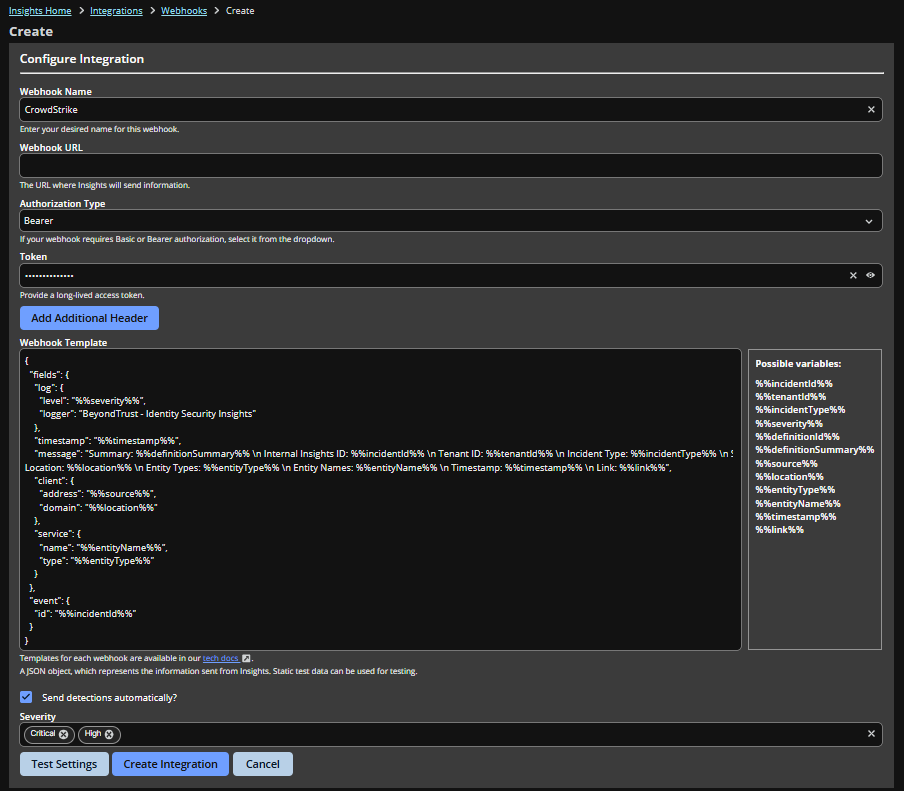Open the tech docs link
The image size is (904, 791).
click(220, 658)
